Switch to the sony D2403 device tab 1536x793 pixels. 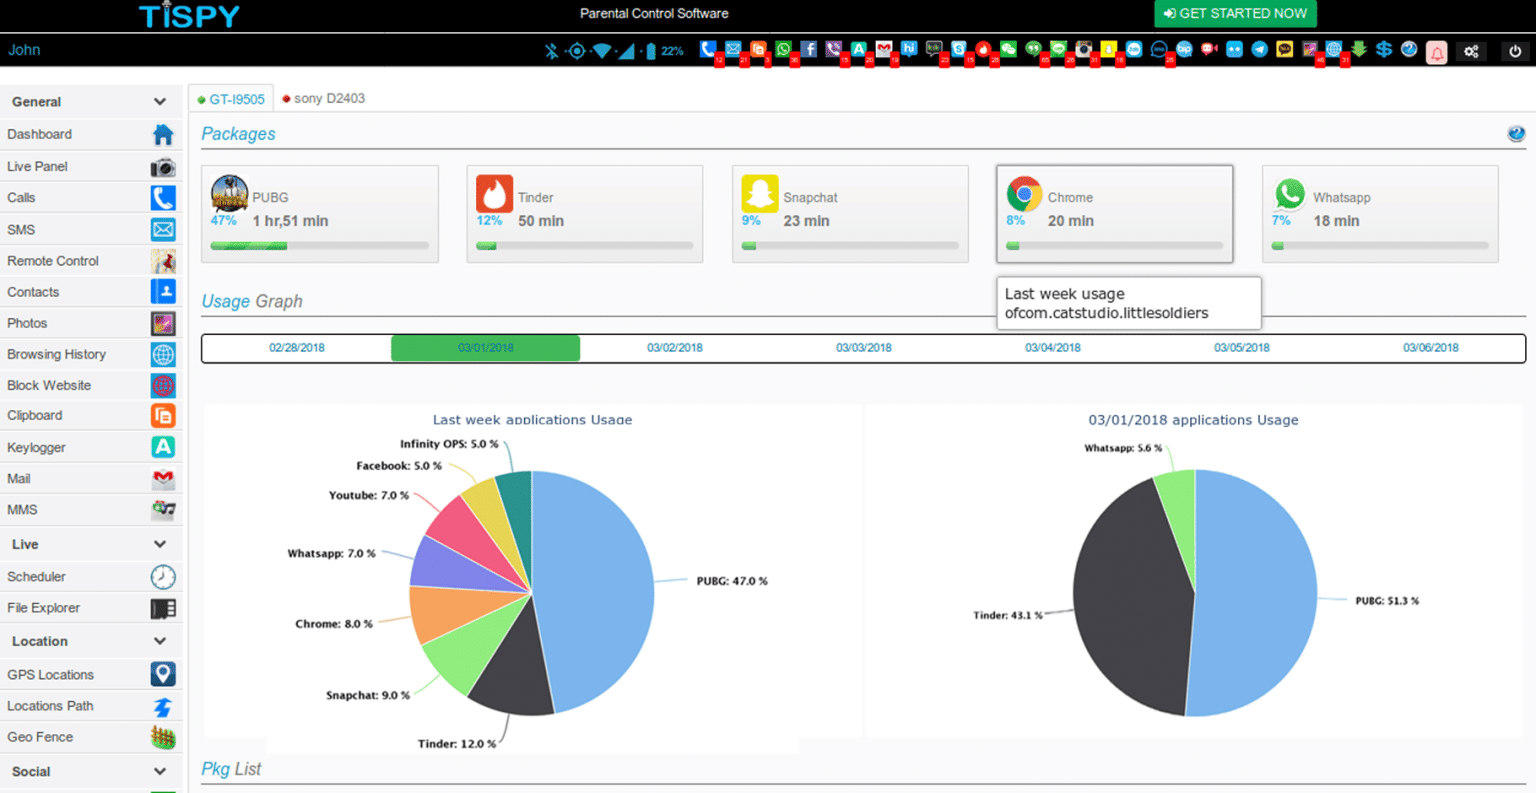324,98
